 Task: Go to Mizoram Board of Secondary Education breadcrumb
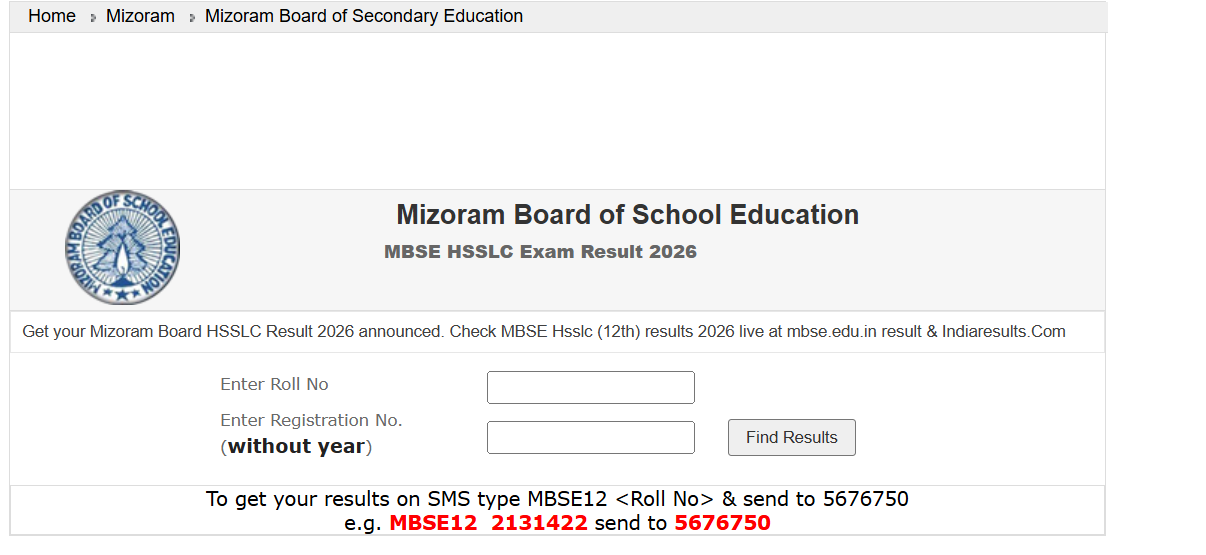(363, 16)
